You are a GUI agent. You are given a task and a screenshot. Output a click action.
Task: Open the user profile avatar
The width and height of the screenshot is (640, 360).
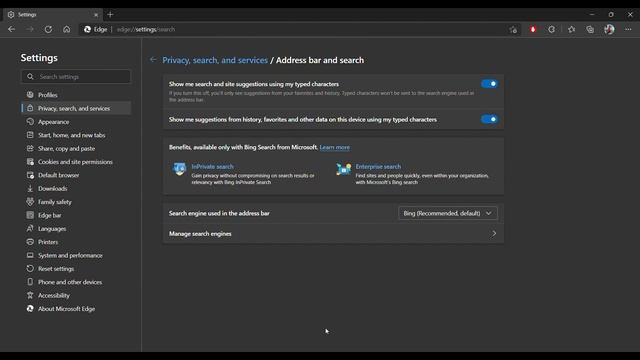(609, 29)
